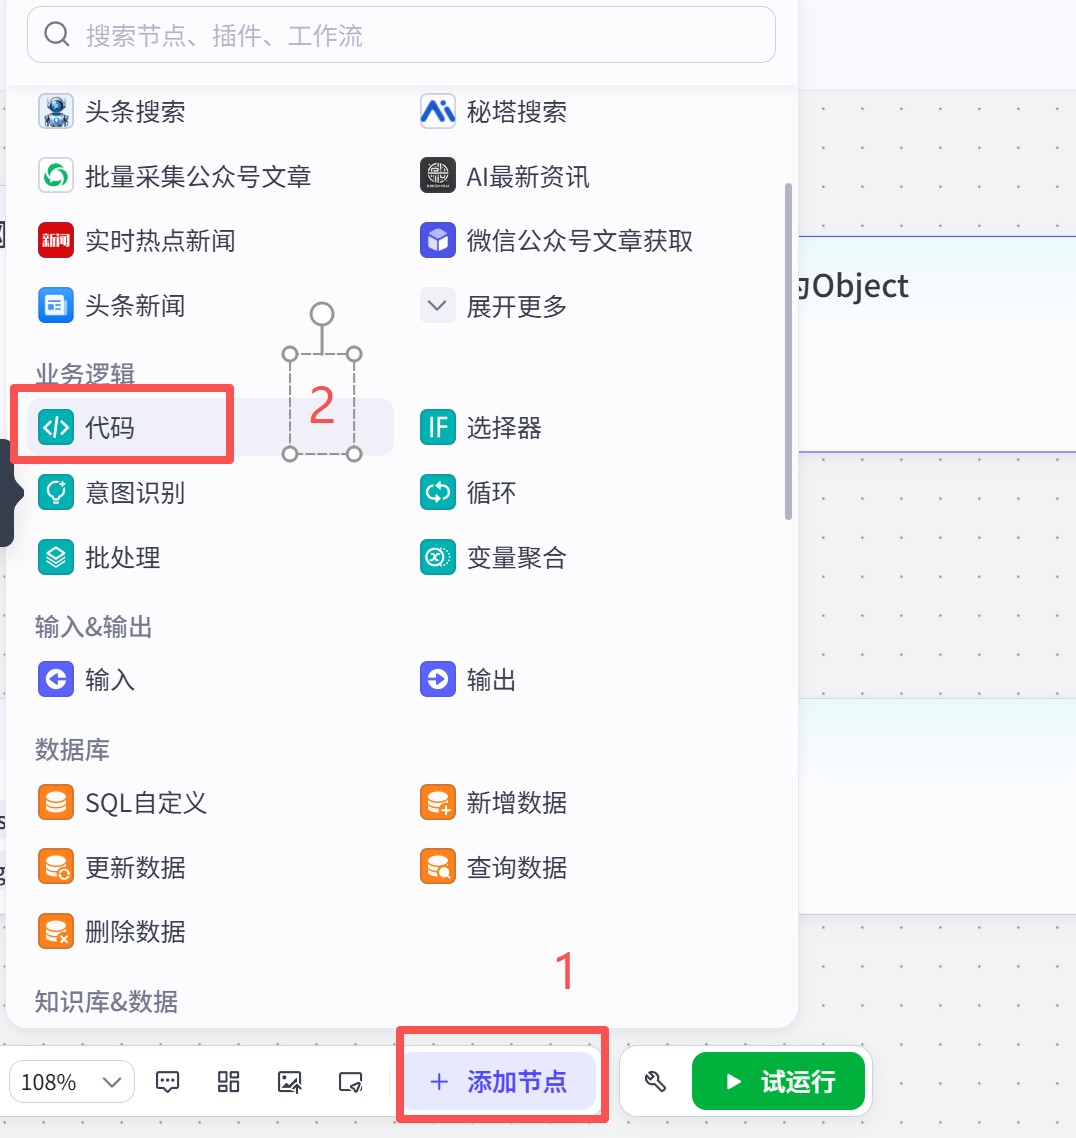The width and height of the screenshot is (1076, 1138).
Task: Select the 代码 code node
Action: (110, 428)
